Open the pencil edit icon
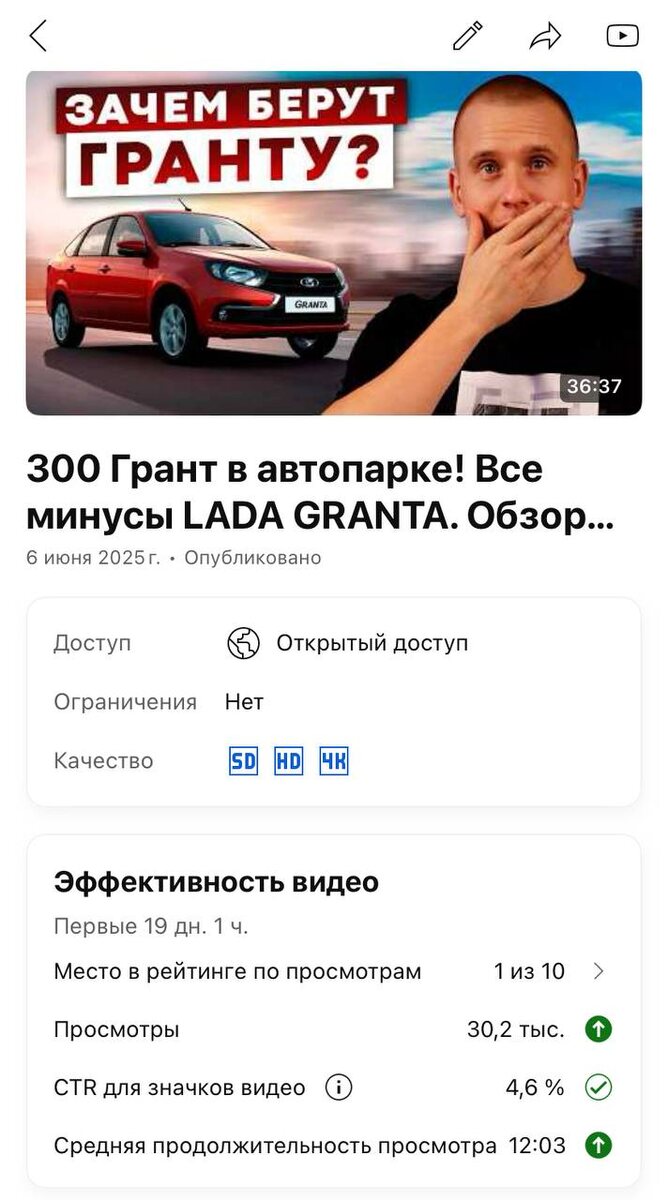The image size is (668, 1200). click(x=467, y=36)
